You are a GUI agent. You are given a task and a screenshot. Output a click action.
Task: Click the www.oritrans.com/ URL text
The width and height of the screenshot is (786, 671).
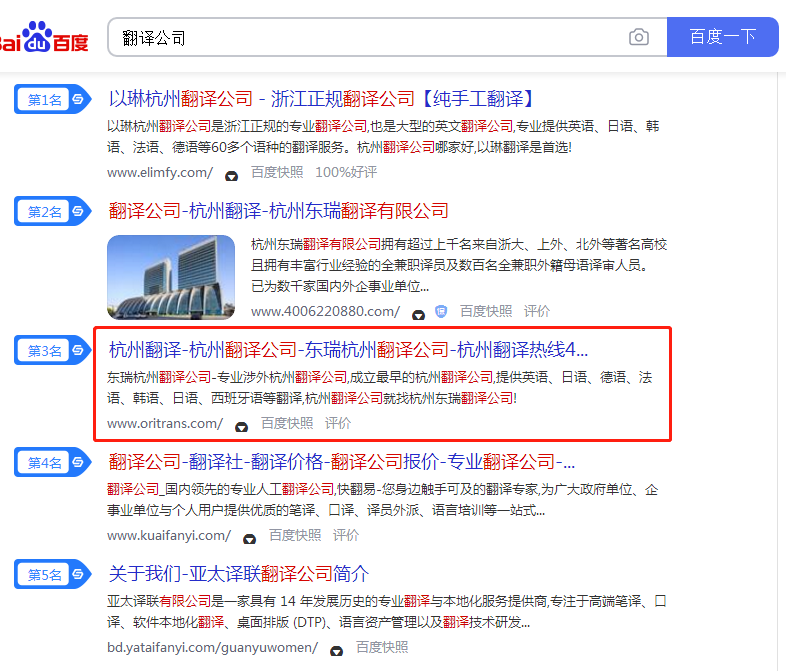click(x=165, y=423)
